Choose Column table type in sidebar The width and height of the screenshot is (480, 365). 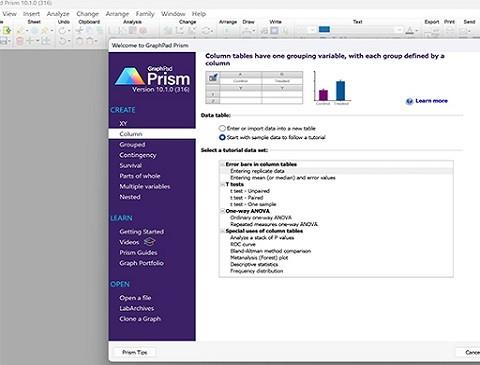152,134
